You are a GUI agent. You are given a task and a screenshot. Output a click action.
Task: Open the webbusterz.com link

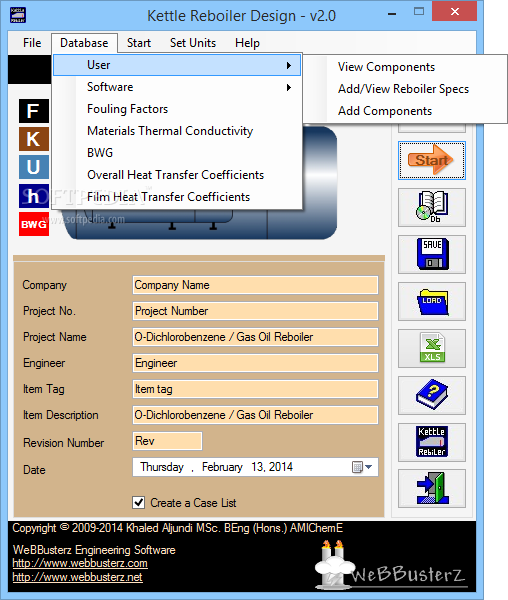[80, 563]
